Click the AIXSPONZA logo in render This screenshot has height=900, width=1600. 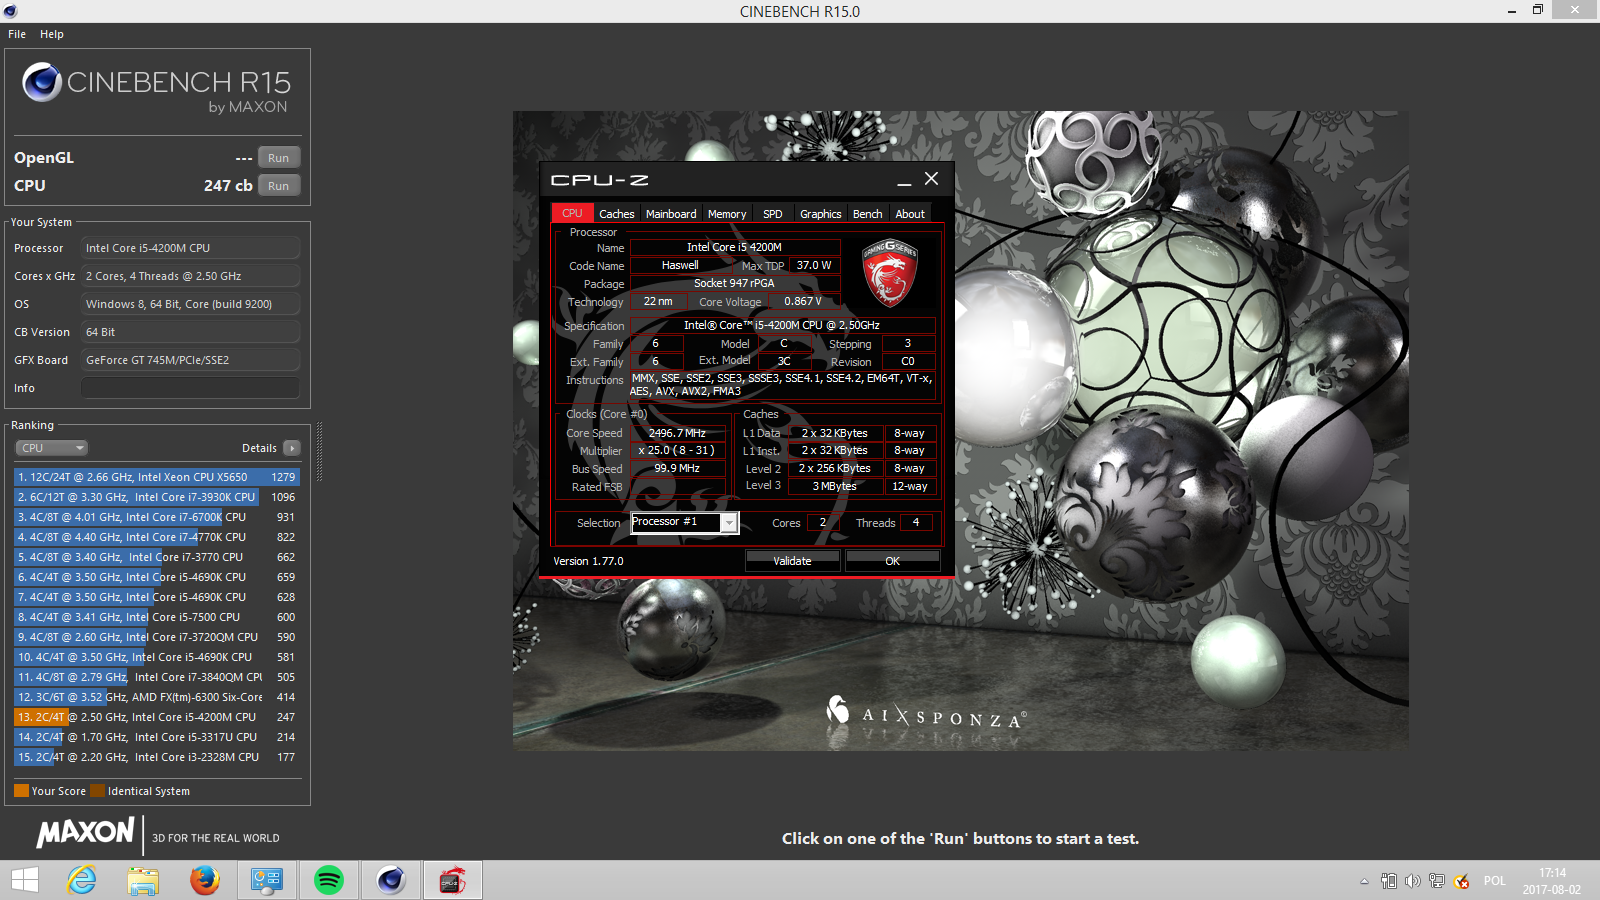926,714
